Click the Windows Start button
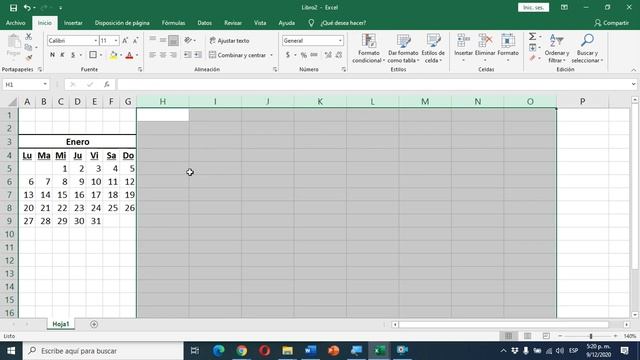Image resolution: width=640 pixels, height=360 pixels. click(11, 351)
